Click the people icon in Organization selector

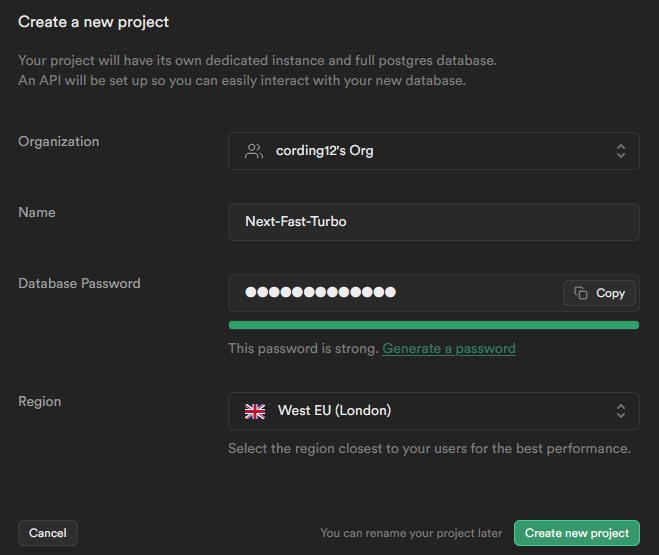point(254,151)
